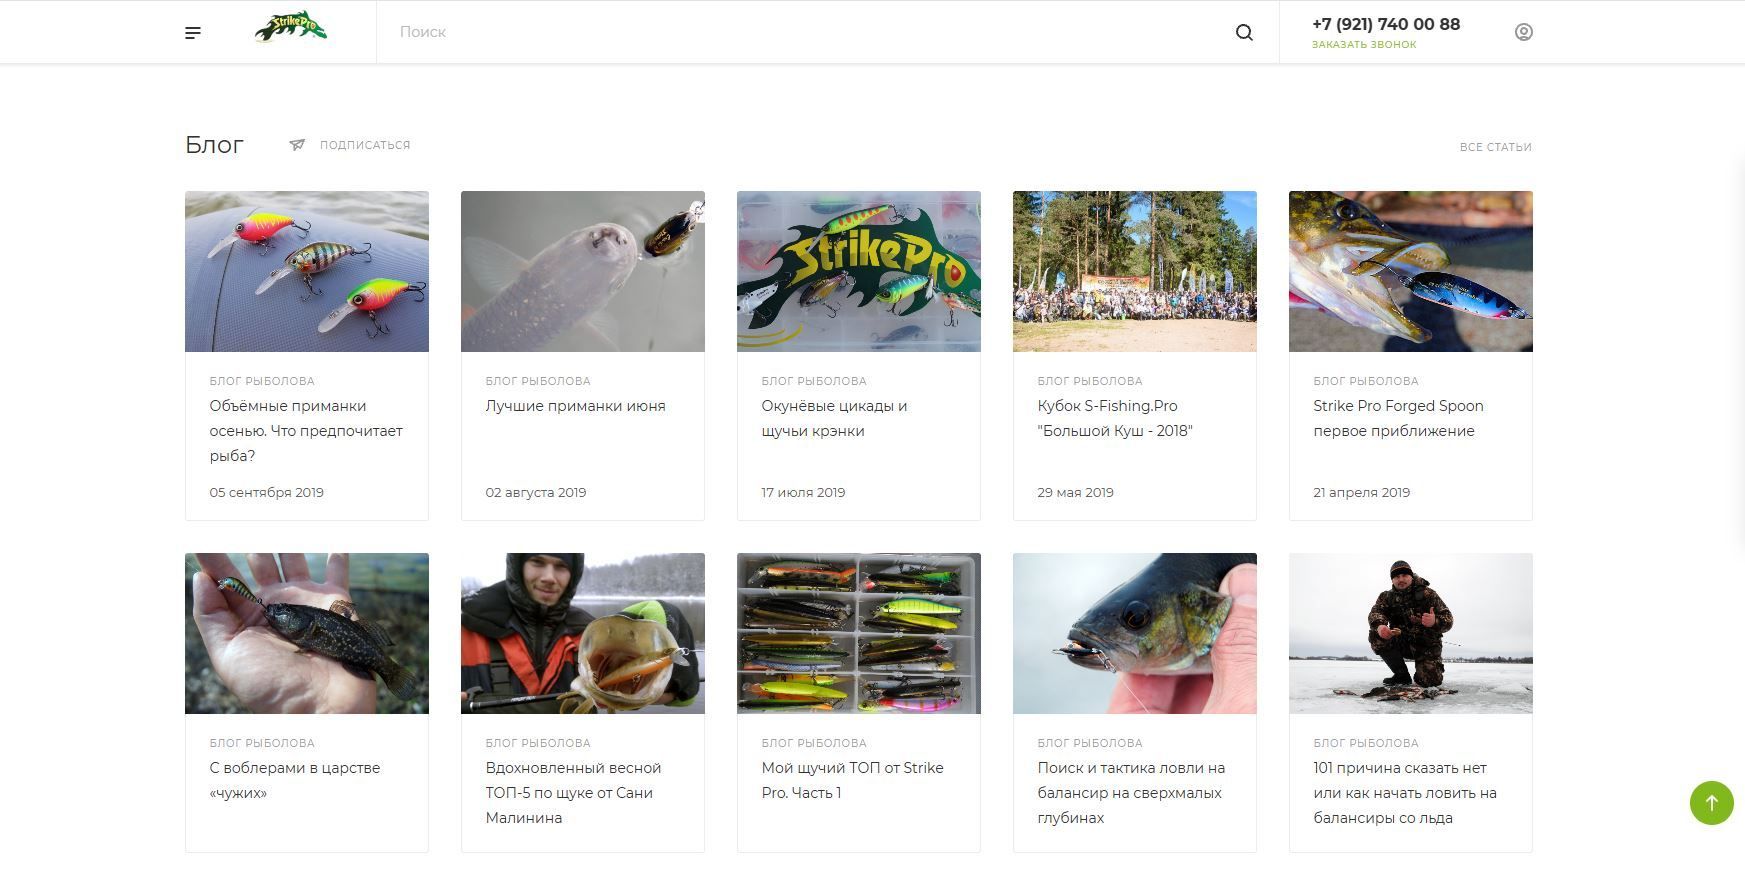The image size is (1745, 878).
Task: Click the phone number +7 (921) 740 00 88
Action: 1386,24
